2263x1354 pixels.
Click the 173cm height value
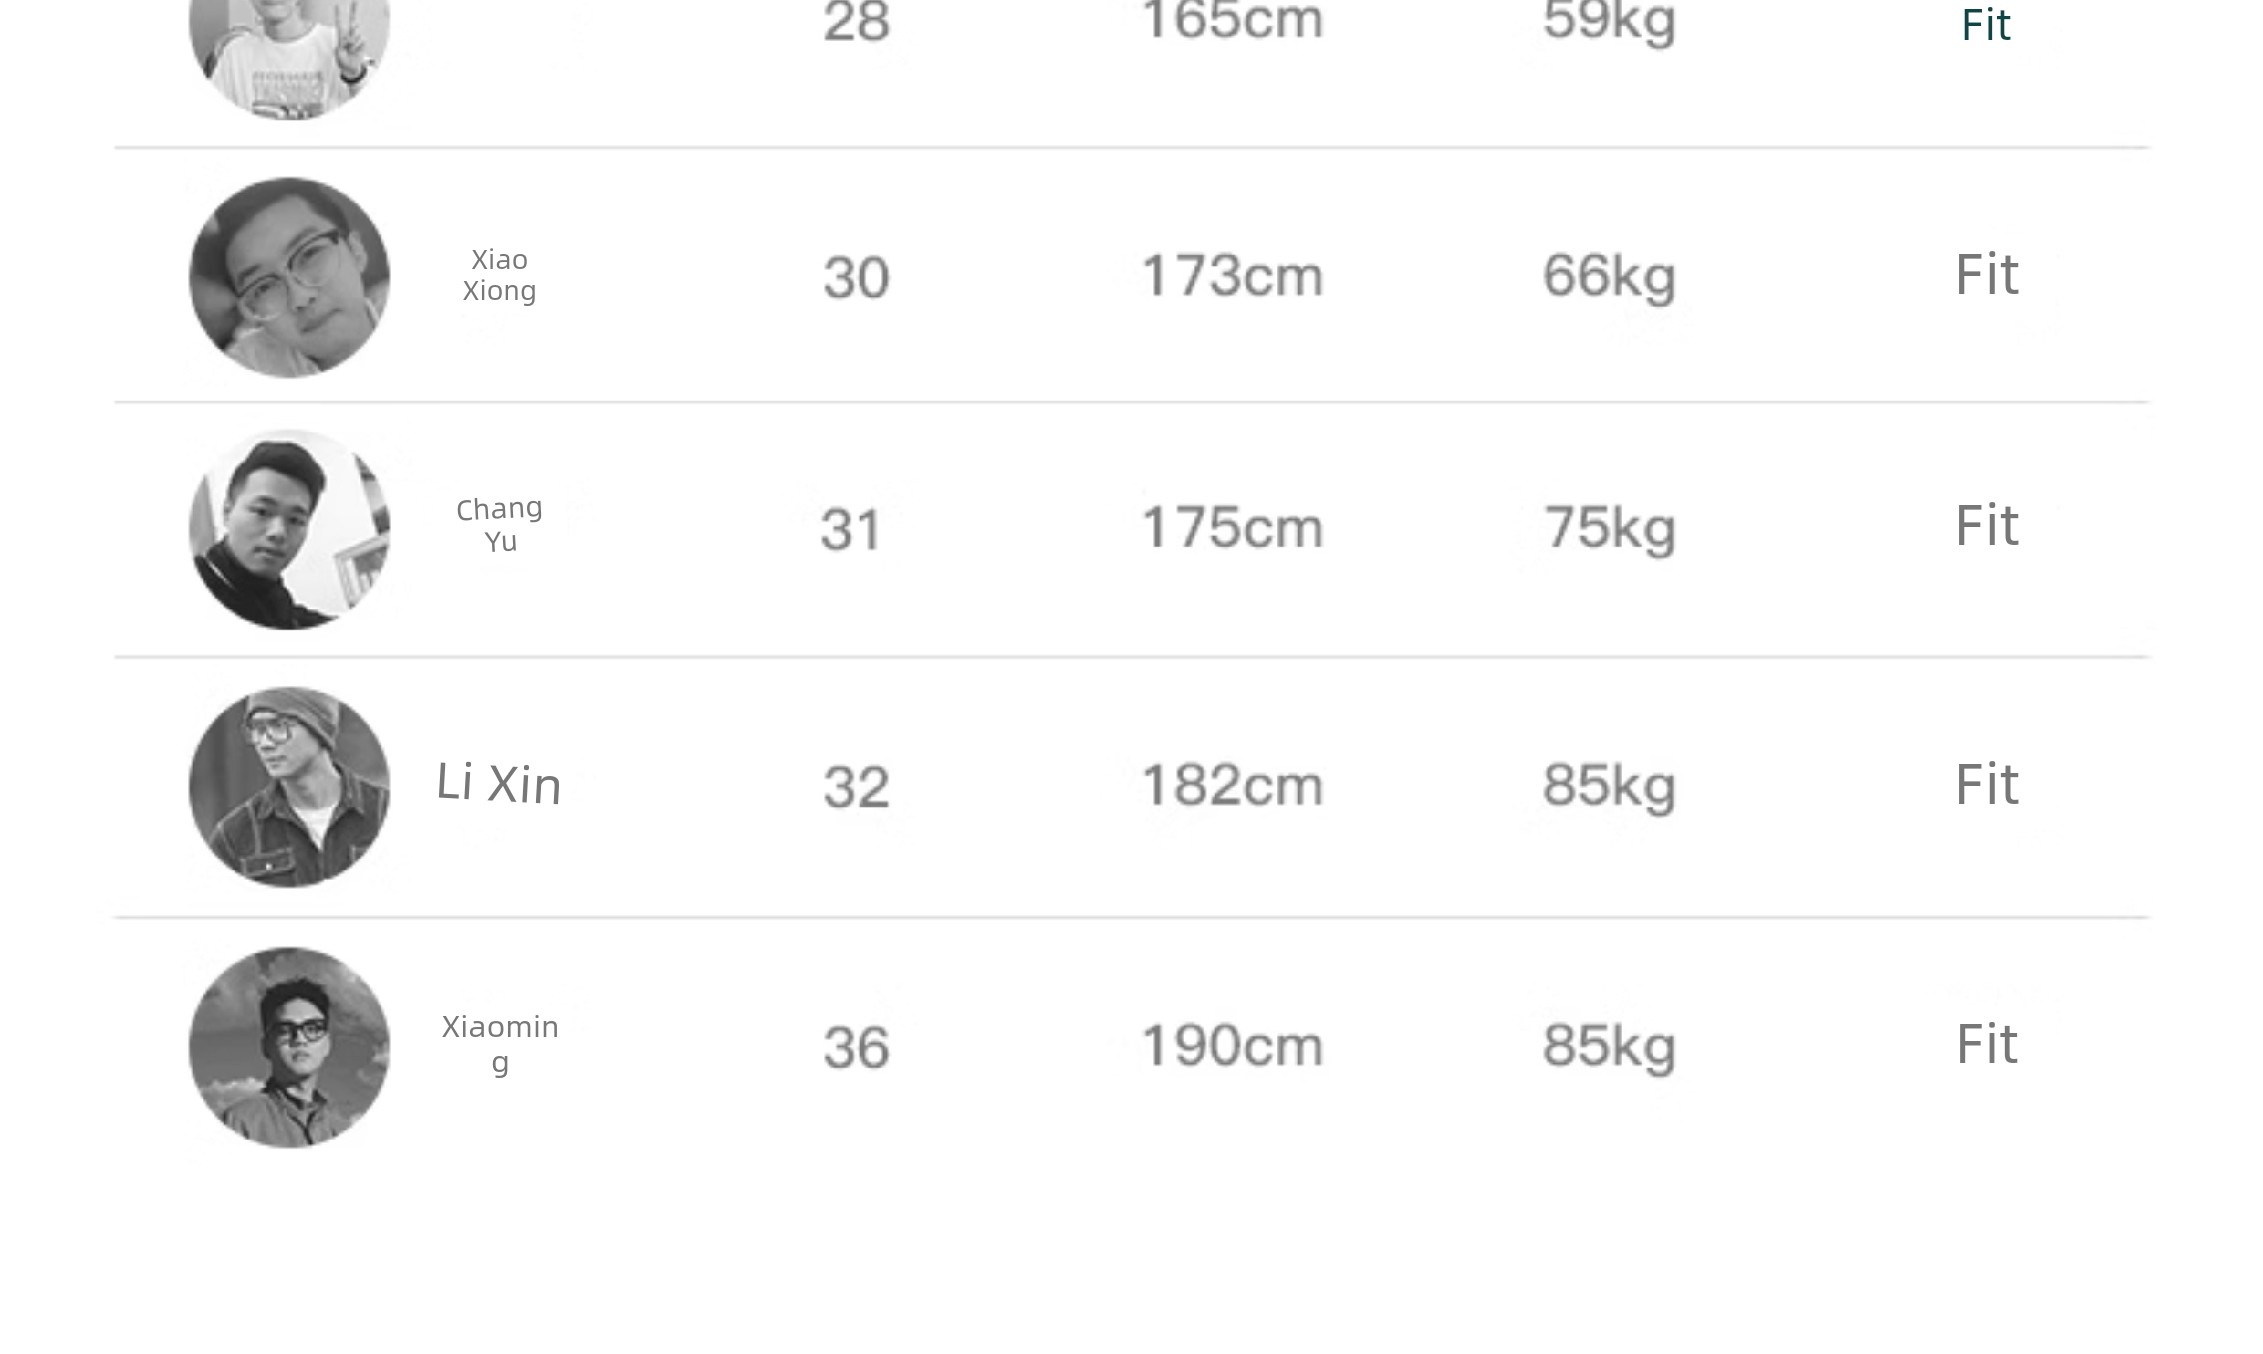coord(1232,276)
